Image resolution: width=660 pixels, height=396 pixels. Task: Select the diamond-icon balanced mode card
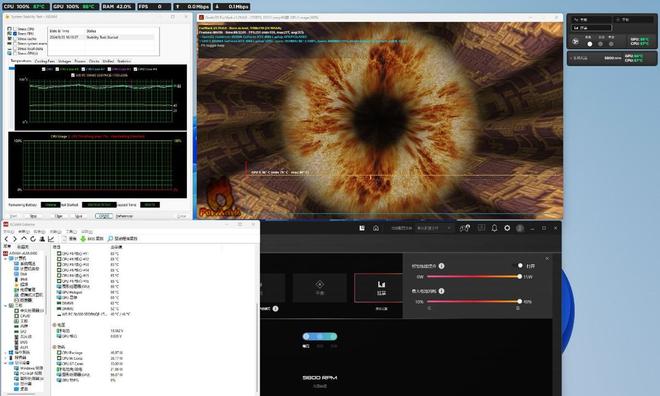(320, 288)
